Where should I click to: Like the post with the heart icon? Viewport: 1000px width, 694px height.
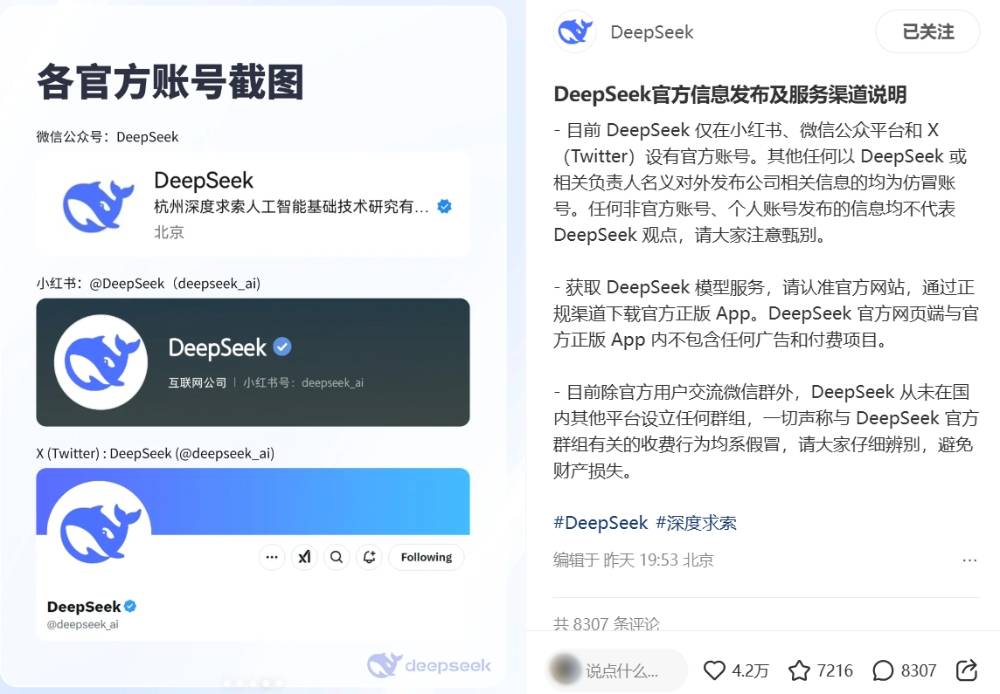(x=714, y=670)
